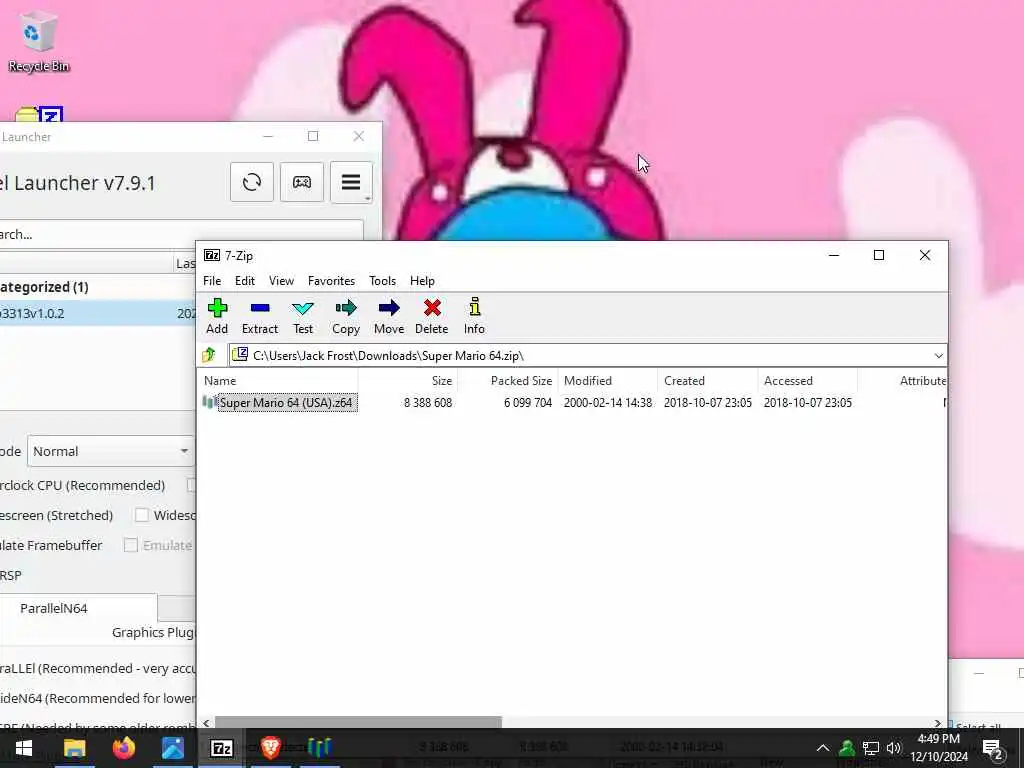Open the Help menu in 7-Zip
1024x768 pixels.
pos(423,281)
